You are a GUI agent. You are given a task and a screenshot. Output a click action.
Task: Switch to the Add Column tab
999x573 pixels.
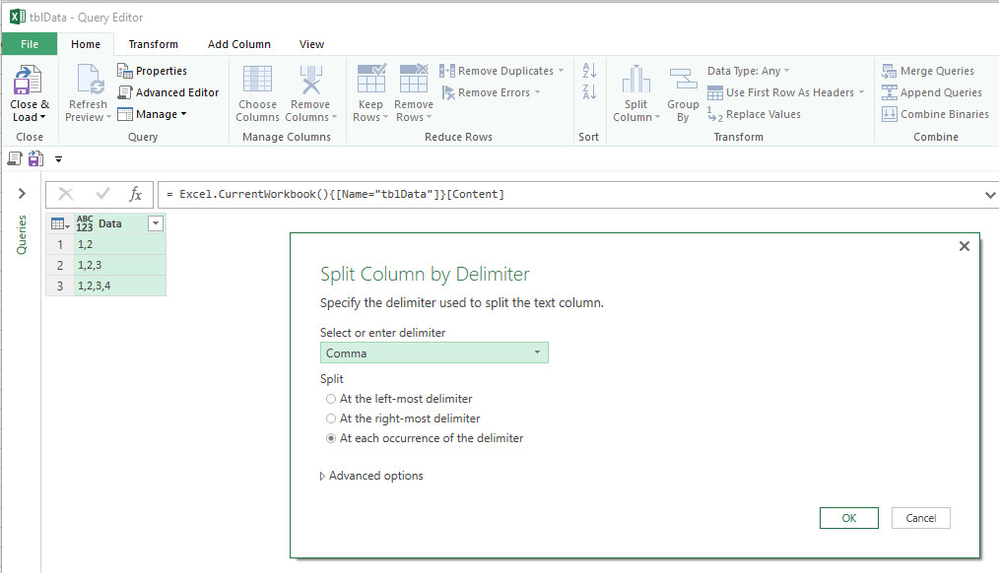(x=239, y=44)
